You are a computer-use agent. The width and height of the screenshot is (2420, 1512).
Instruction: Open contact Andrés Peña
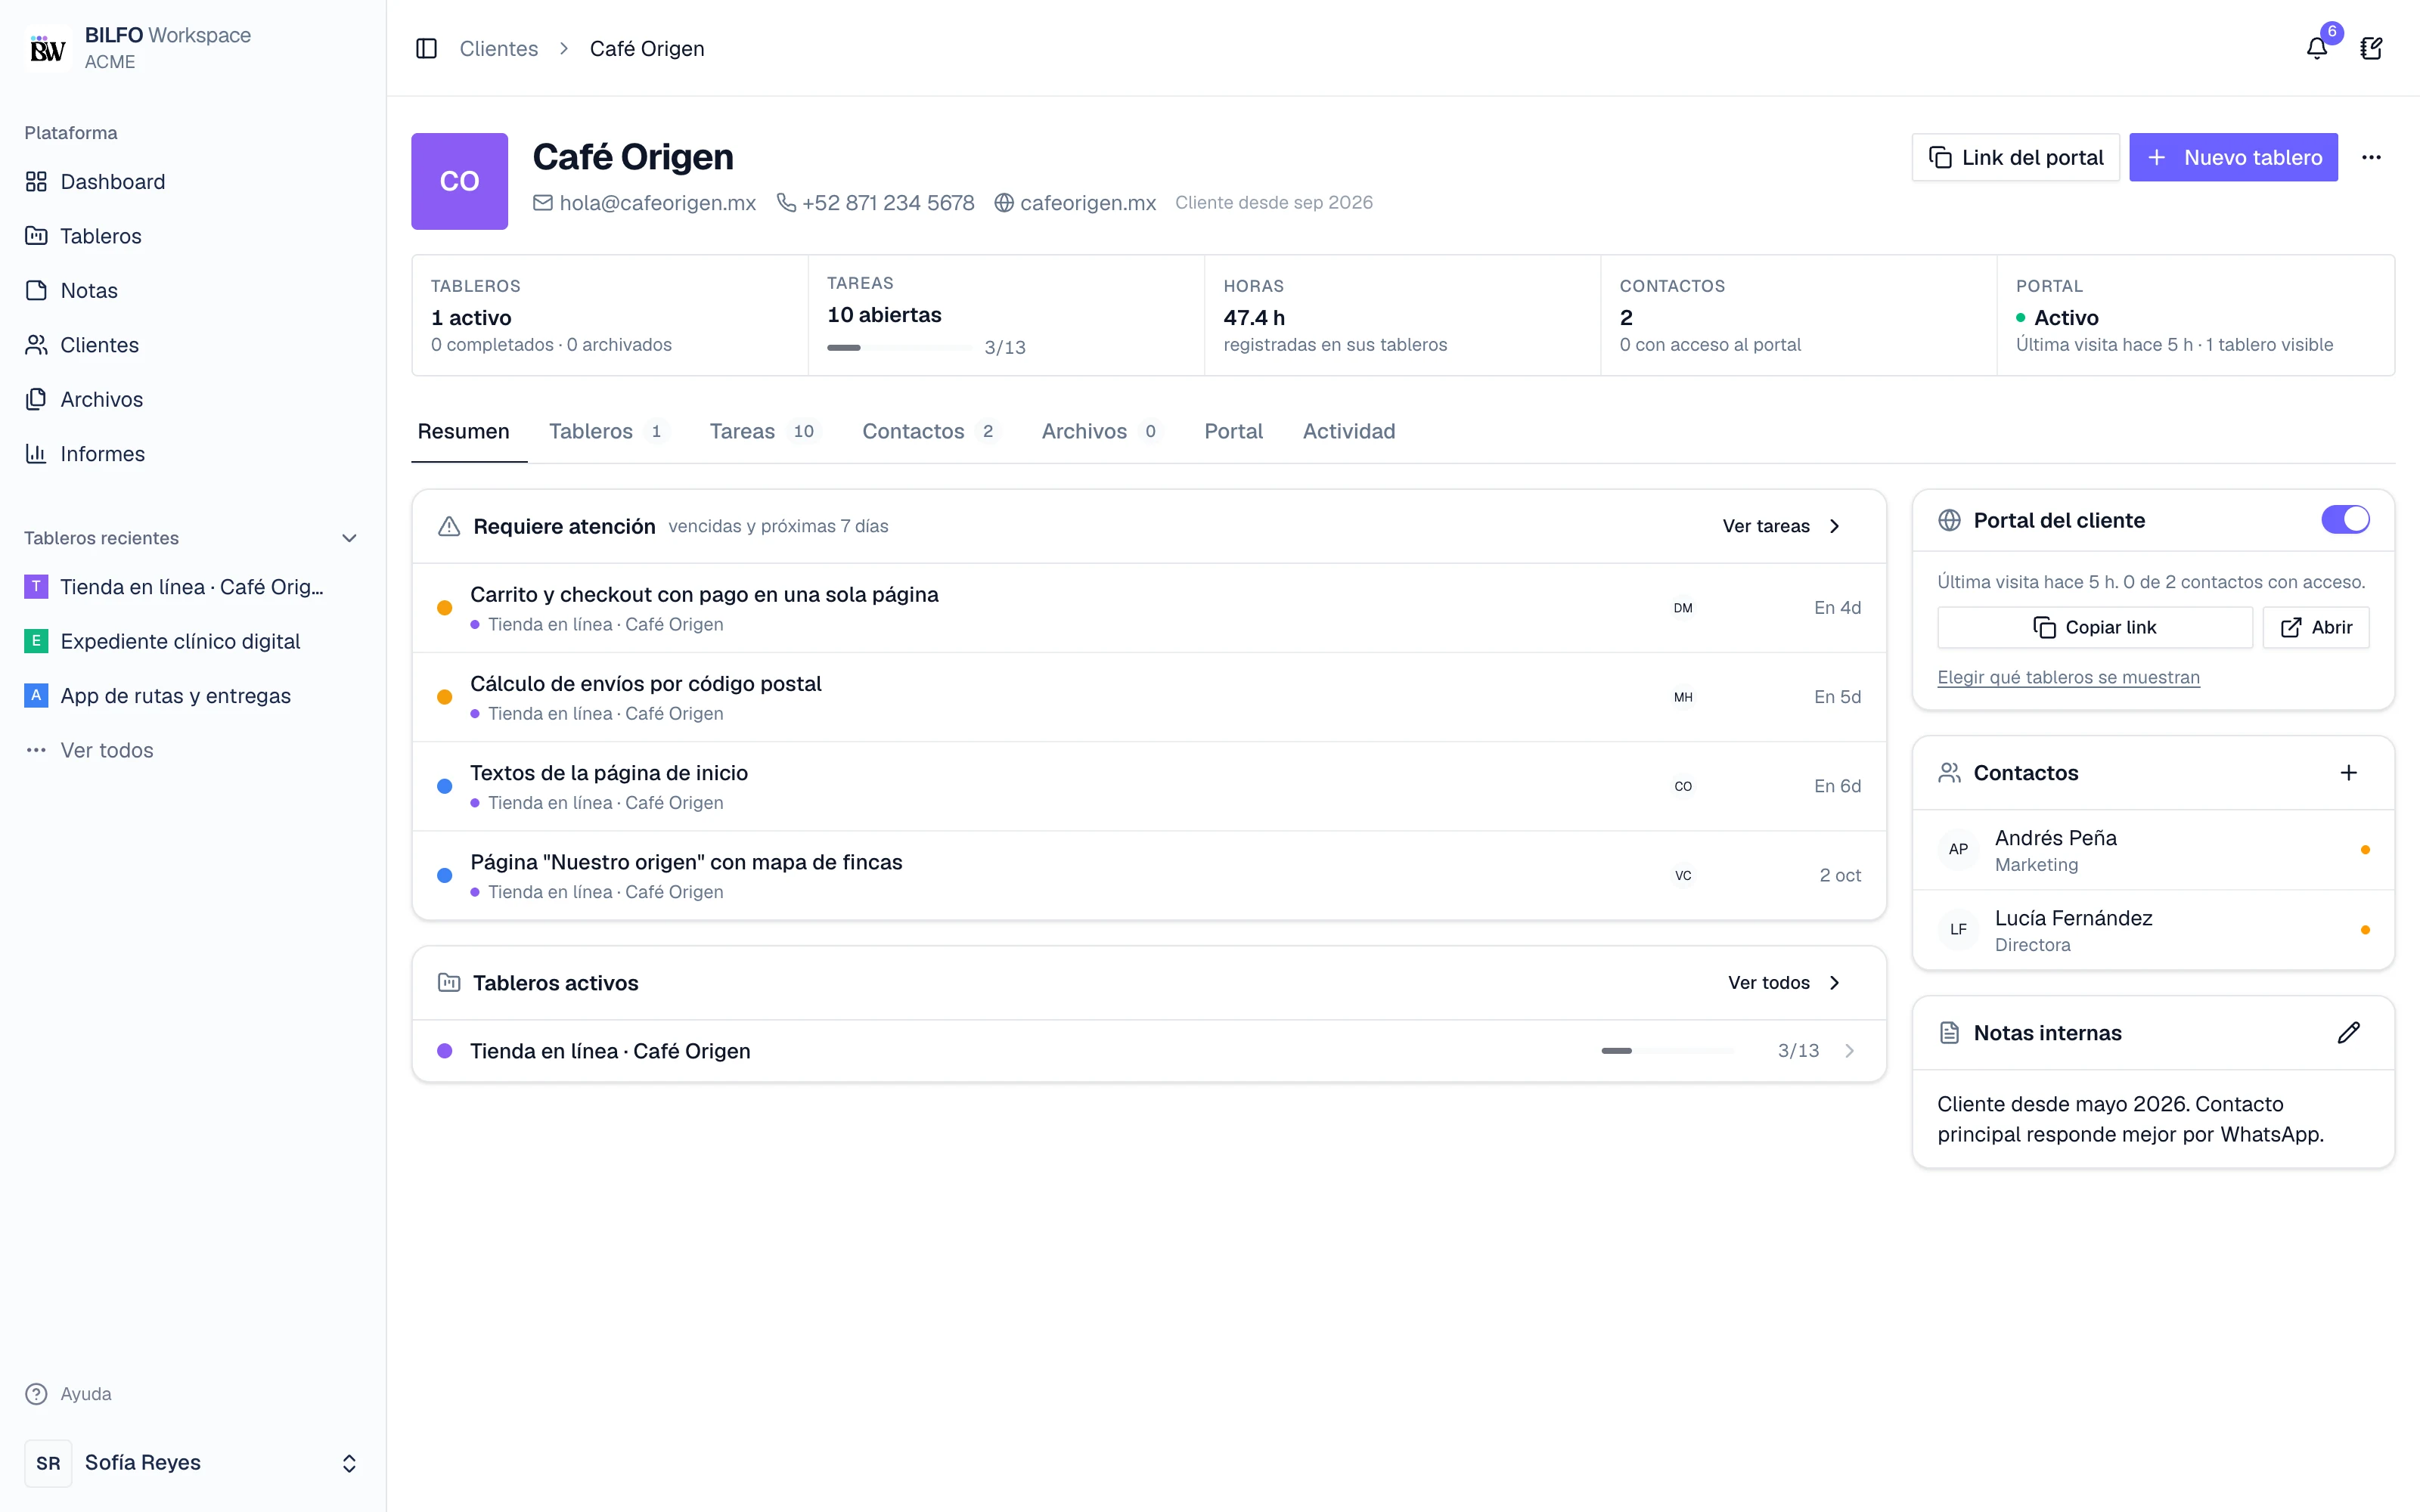click(x=2153, y=850)
